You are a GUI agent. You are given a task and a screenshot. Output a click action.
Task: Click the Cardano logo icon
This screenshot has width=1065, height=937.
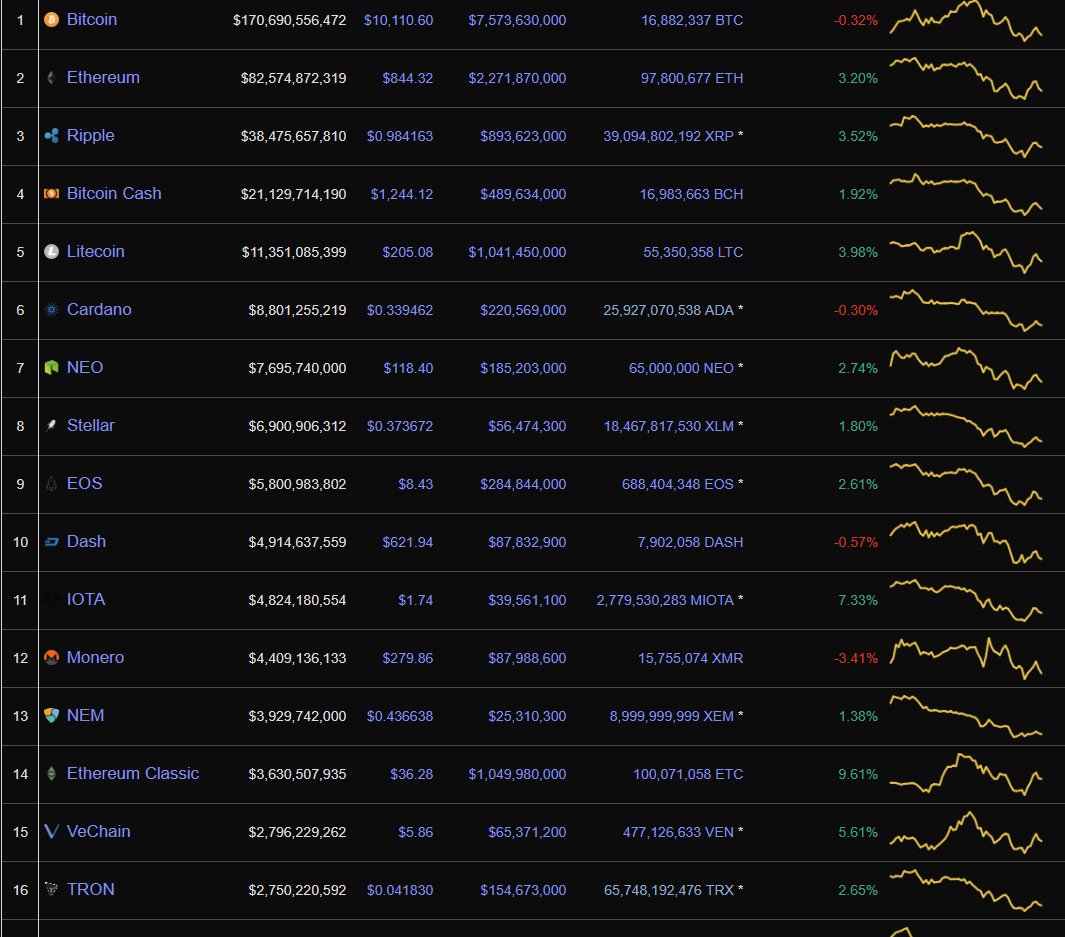click(x=52, y=310)
